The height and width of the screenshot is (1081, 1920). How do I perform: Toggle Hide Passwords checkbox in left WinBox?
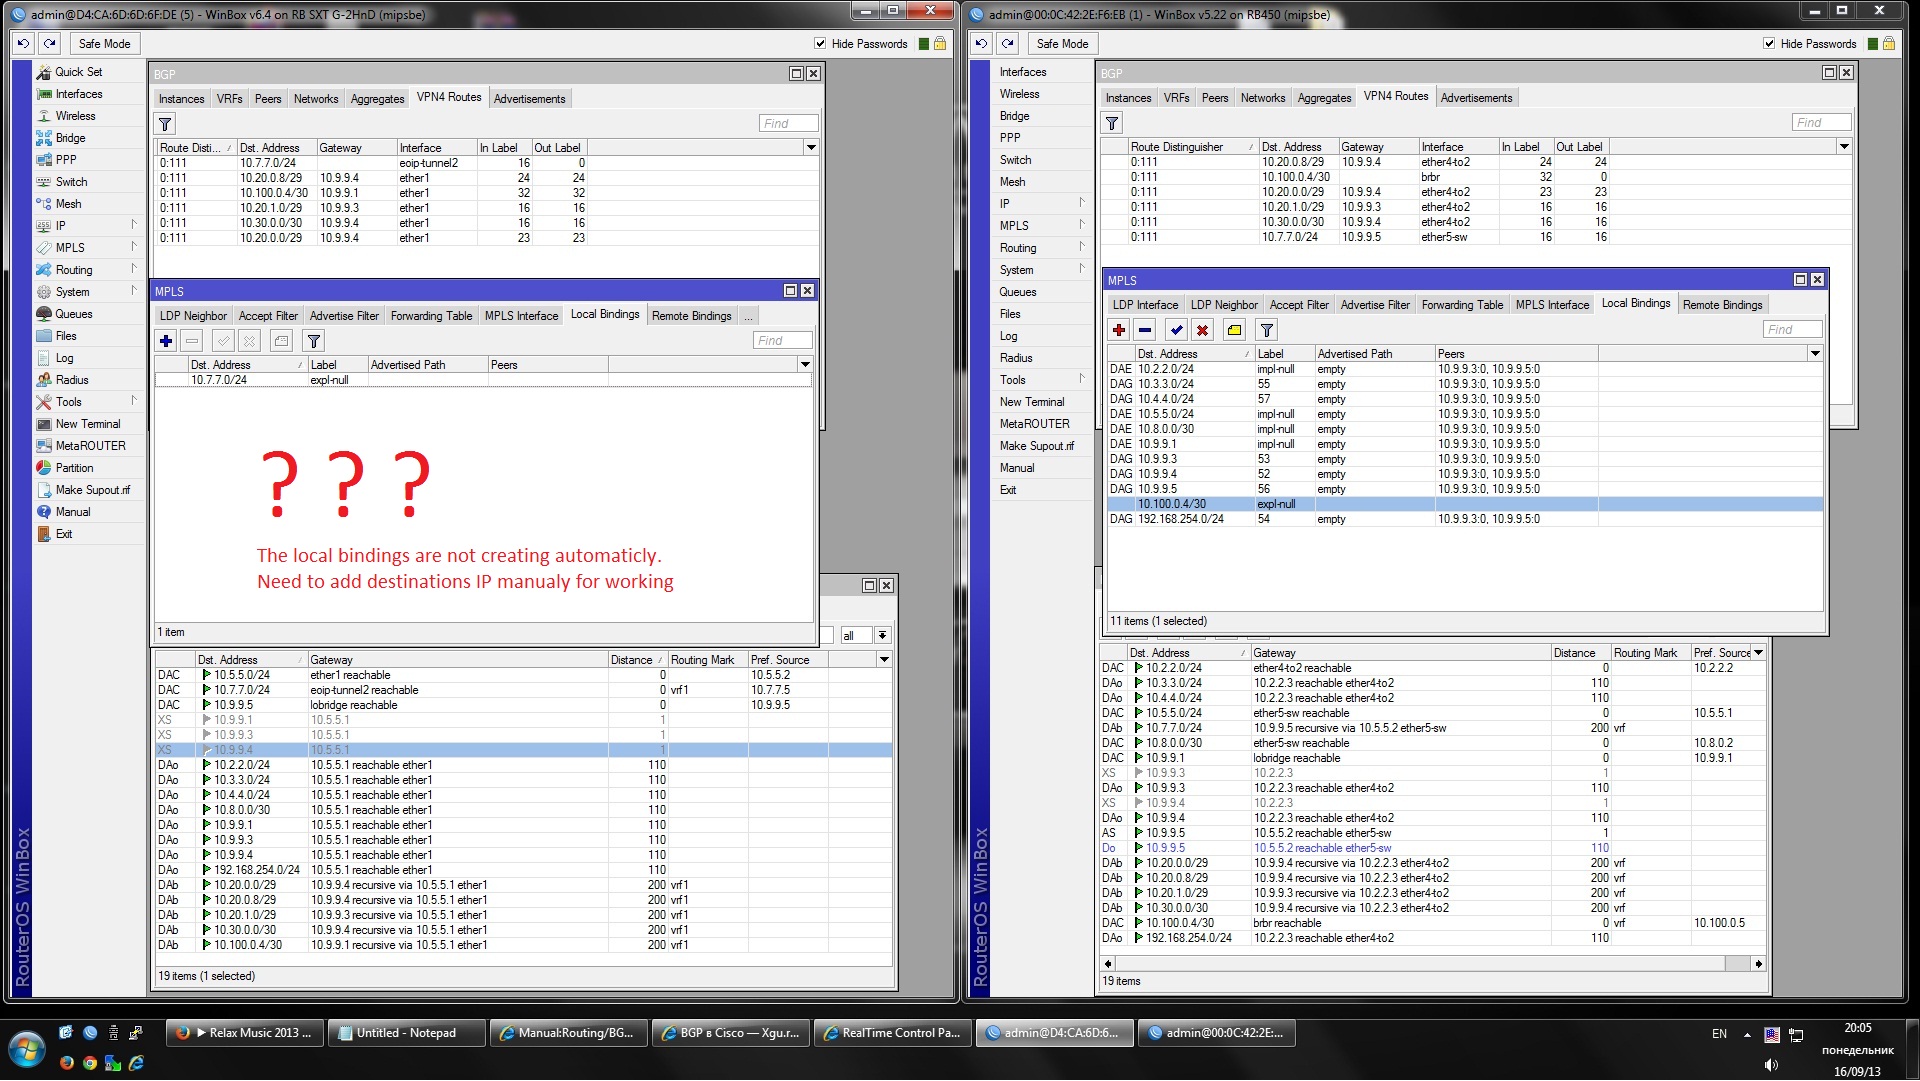click(820, 44)
